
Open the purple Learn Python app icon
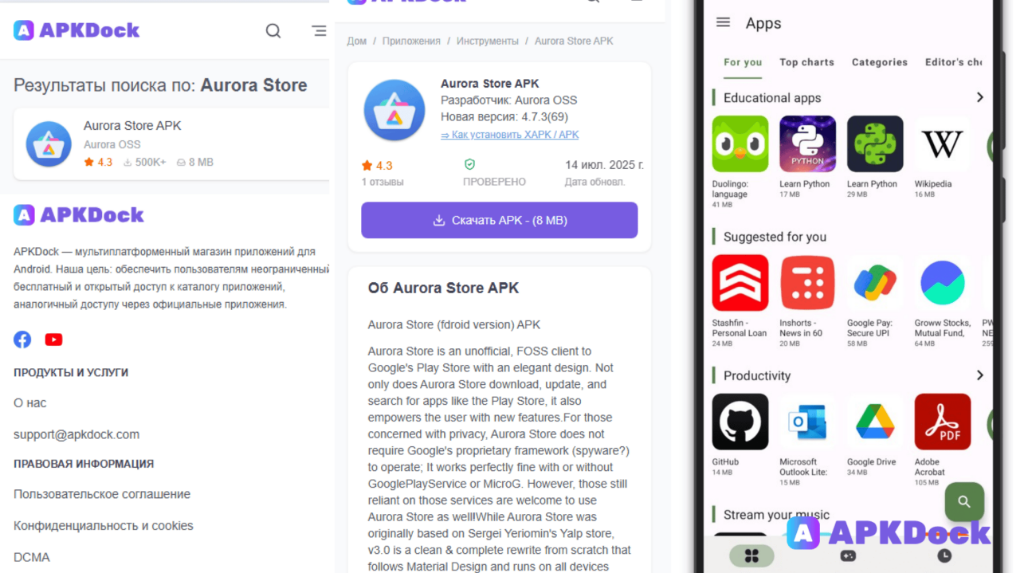point(807,144)
